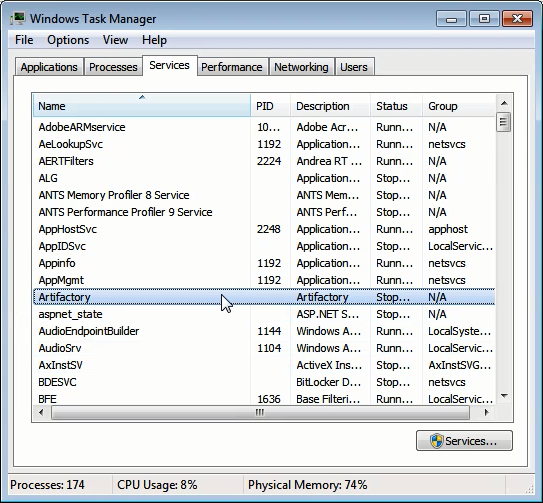Open the Options menu
The height and width of the screenshot is (503, 543).
coord(68,40)
